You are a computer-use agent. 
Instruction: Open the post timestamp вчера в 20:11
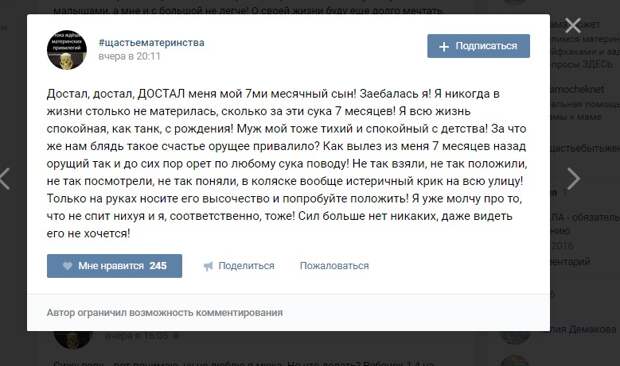(129, 56)
